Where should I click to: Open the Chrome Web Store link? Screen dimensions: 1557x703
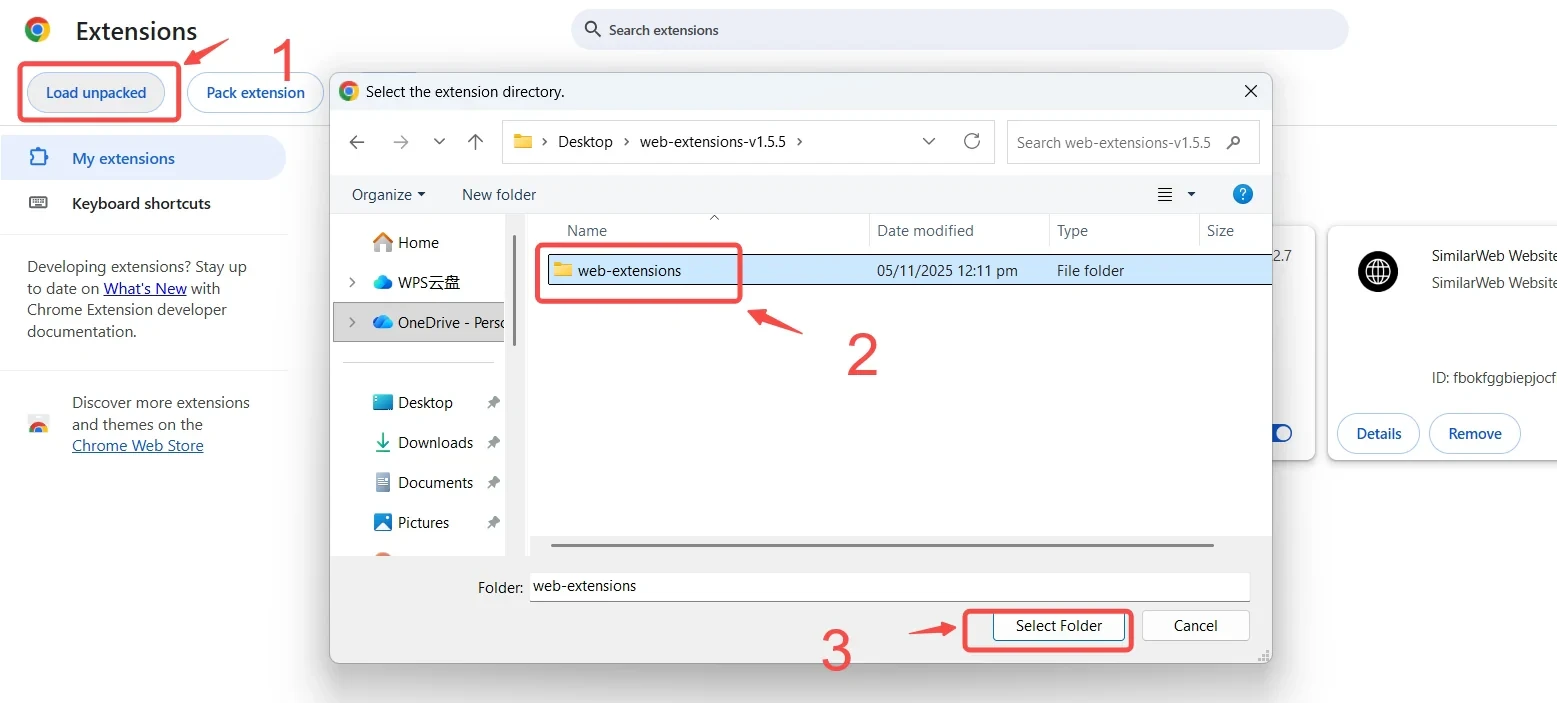pos(137,446)
